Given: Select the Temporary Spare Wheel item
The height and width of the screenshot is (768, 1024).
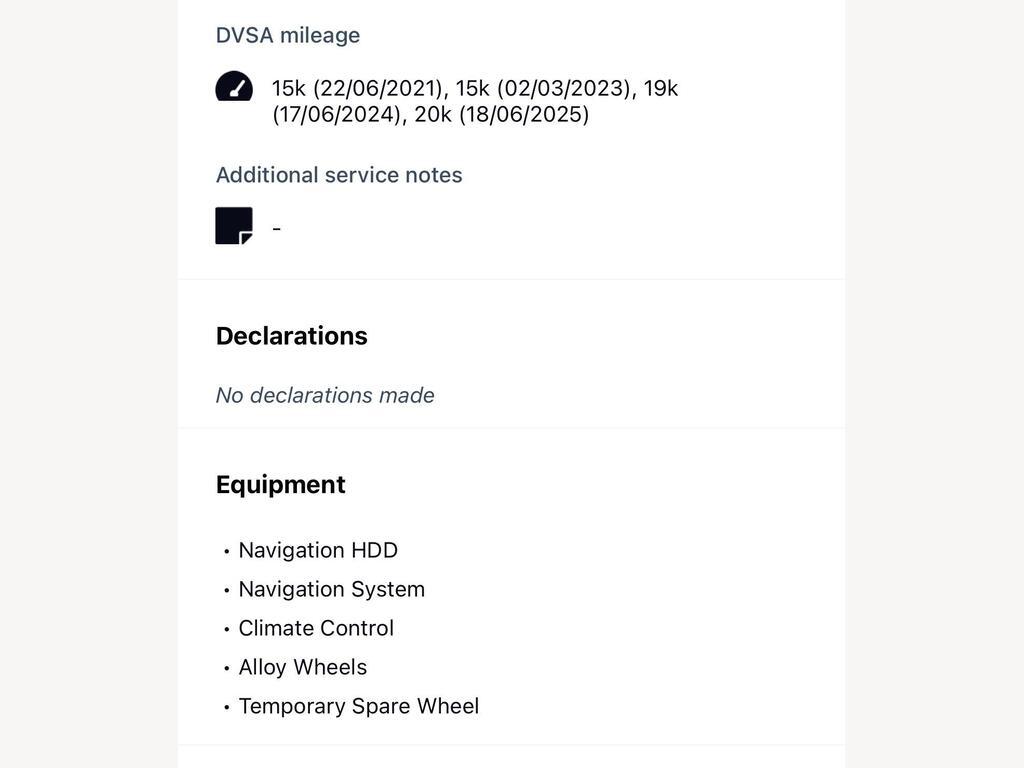Looking at the screenshot, I should coord(359,706).
